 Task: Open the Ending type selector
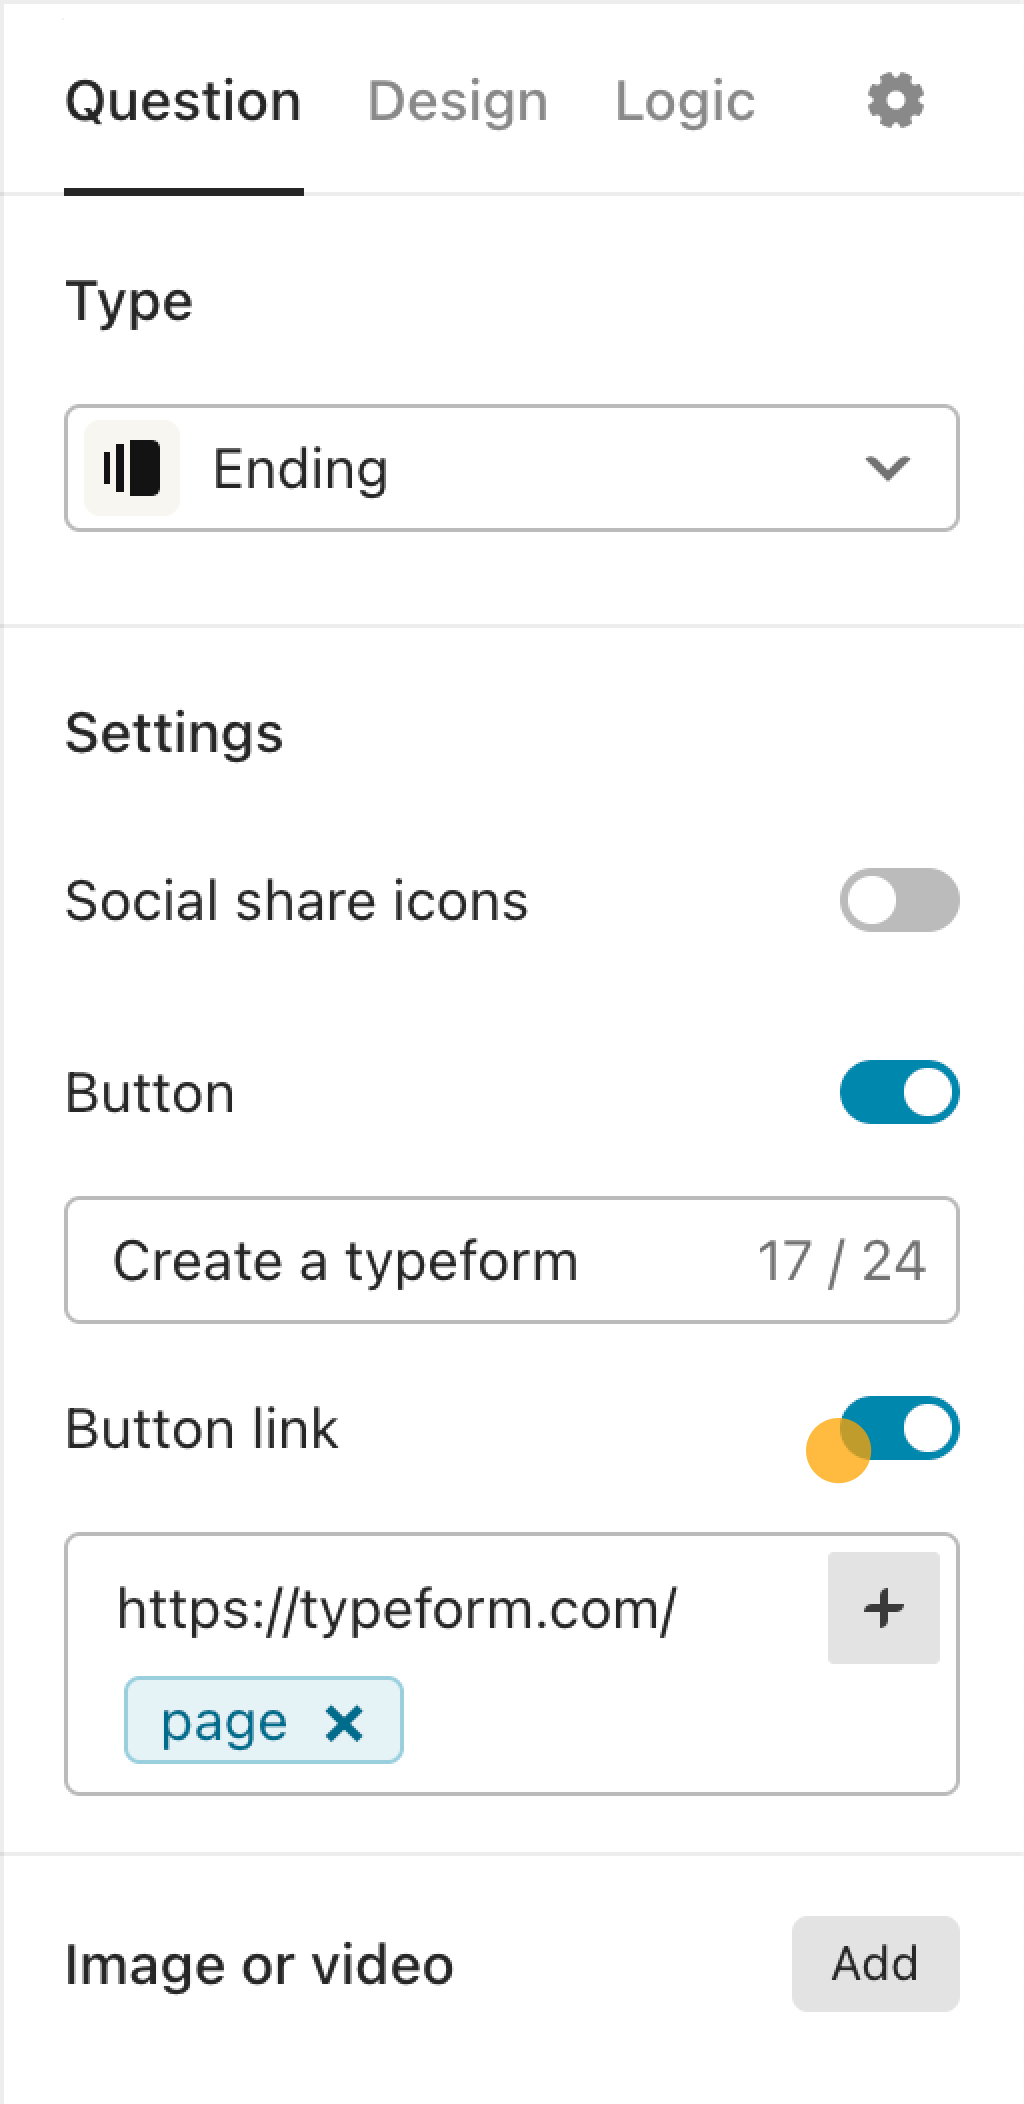(x=512, y=468)
